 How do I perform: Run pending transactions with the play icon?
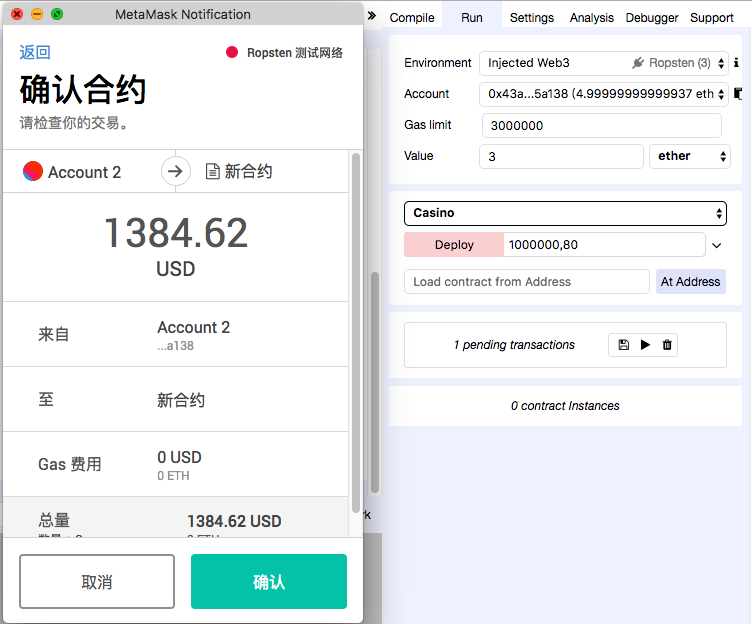646,345
